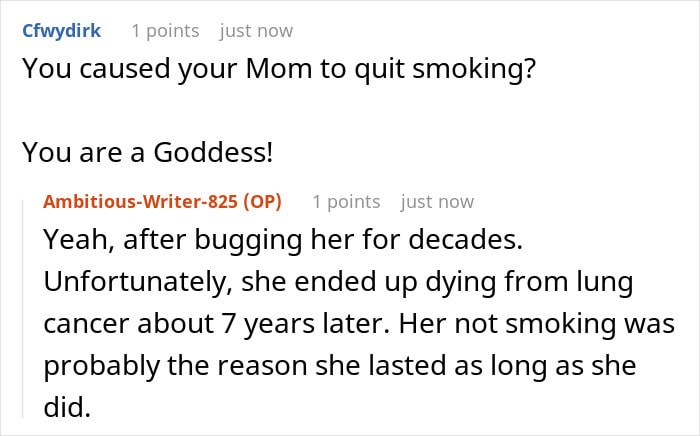Click the word 'decades.' in the OP reply
Image resolution: width=700 pixels, height=436 pixels.
click(x=466, y=239)
